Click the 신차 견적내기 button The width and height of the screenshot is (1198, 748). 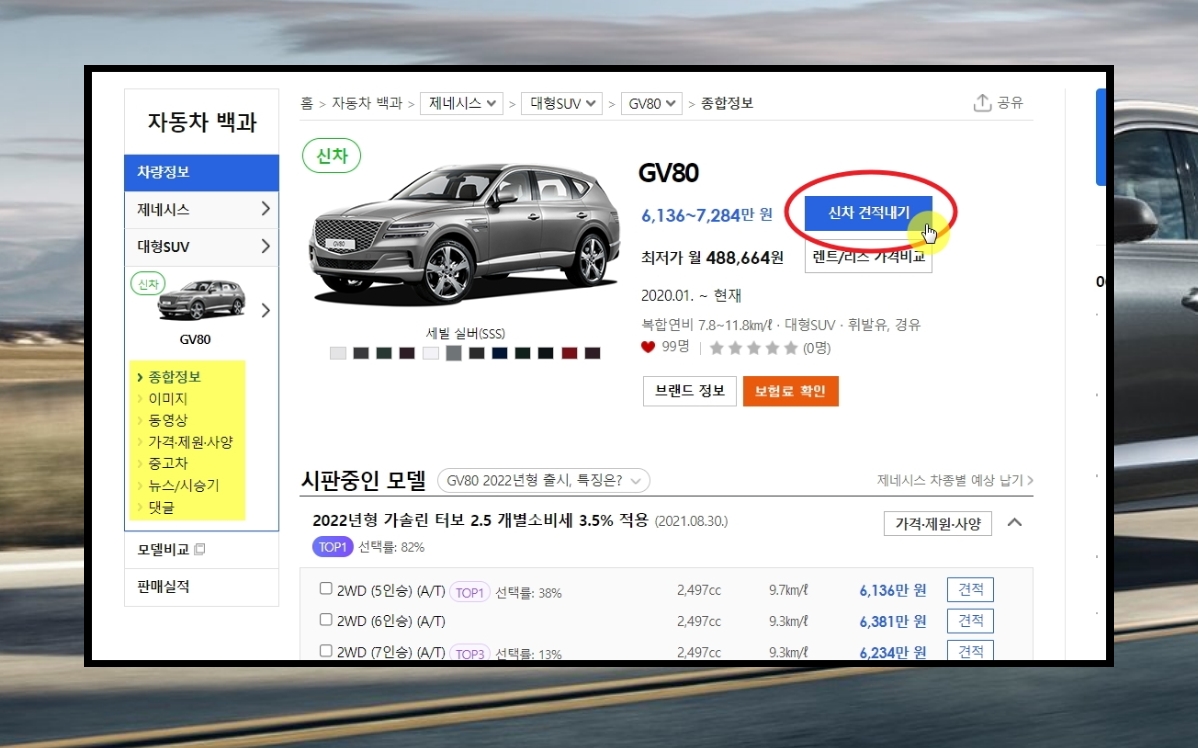(869, 213)
